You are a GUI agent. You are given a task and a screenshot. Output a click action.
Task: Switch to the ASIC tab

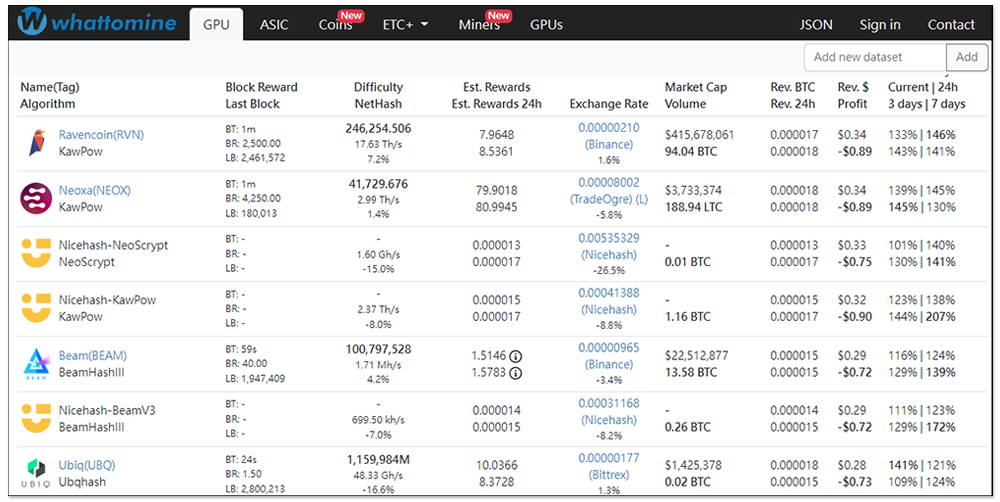pyautogui.click(x=273, y=25)
